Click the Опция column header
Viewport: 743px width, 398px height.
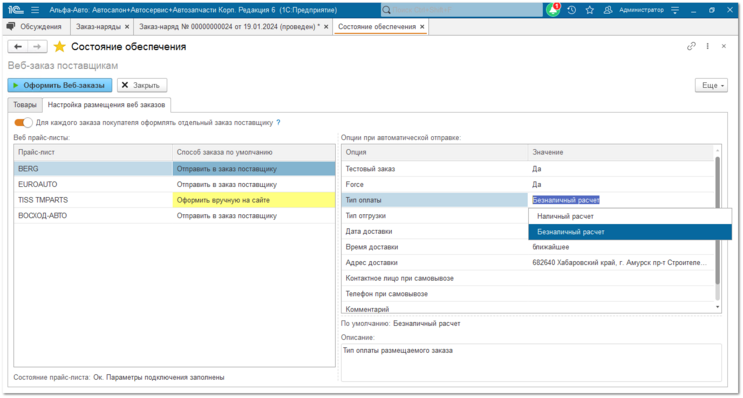tap(435, 153)
